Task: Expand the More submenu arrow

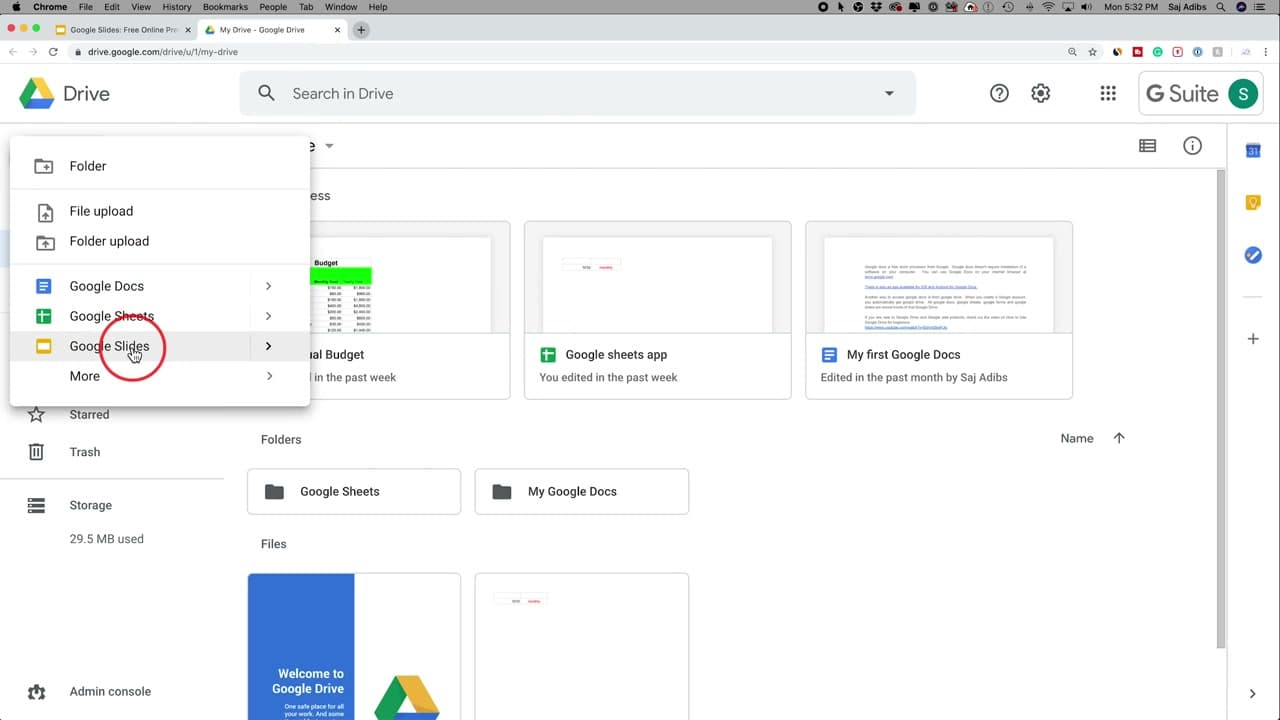Action: coord(268,376)
